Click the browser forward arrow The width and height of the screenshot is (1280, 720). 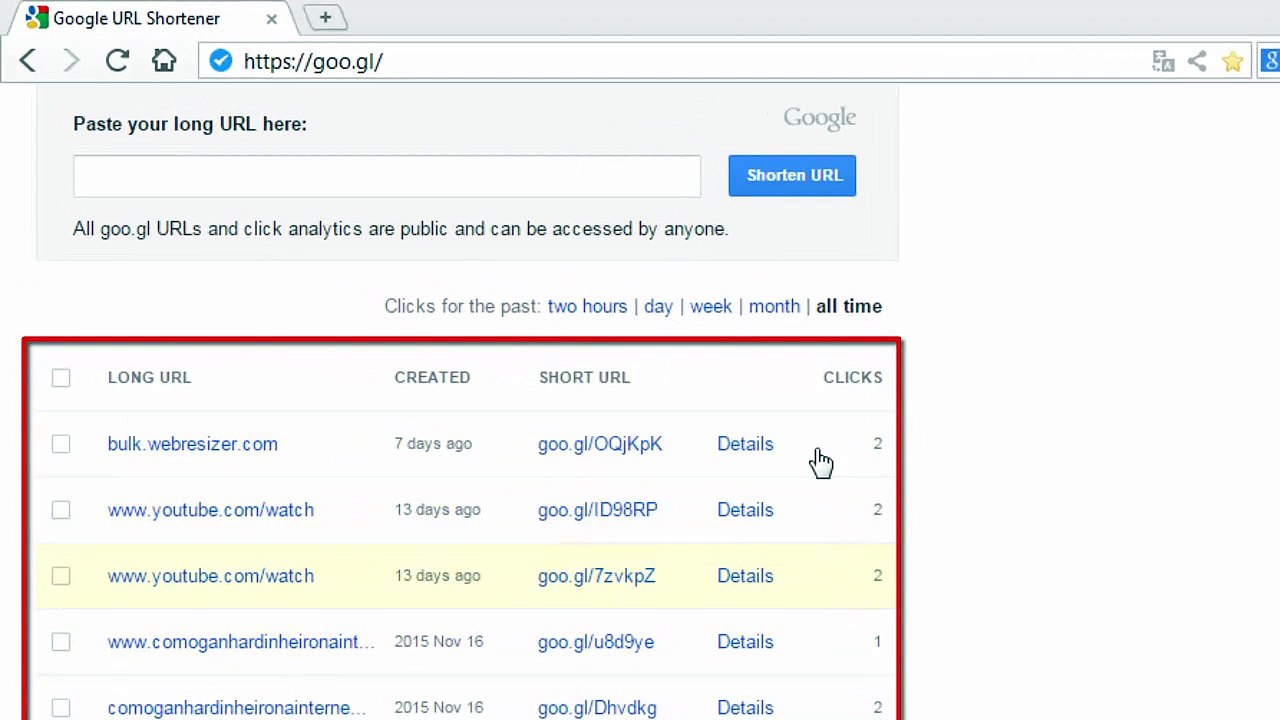coord(71,61)
